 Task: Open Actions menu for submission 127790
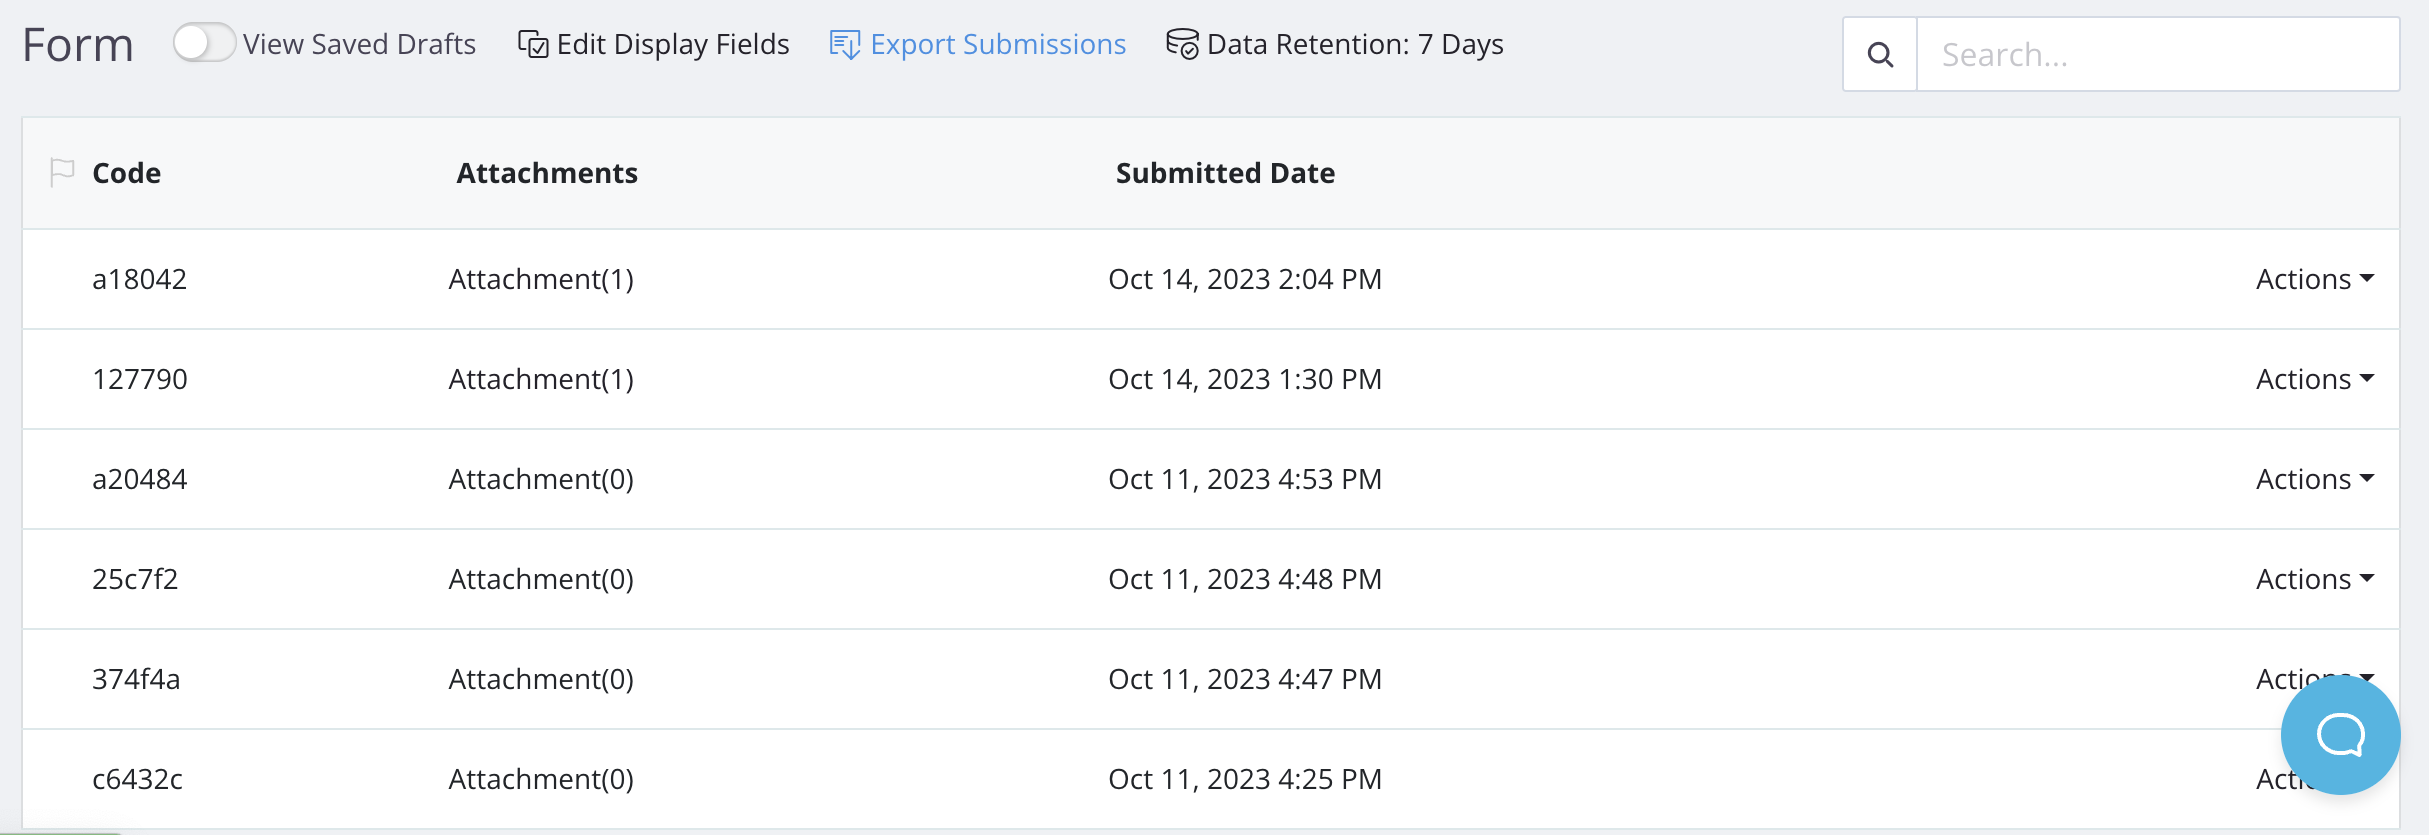coord(2314,379)
